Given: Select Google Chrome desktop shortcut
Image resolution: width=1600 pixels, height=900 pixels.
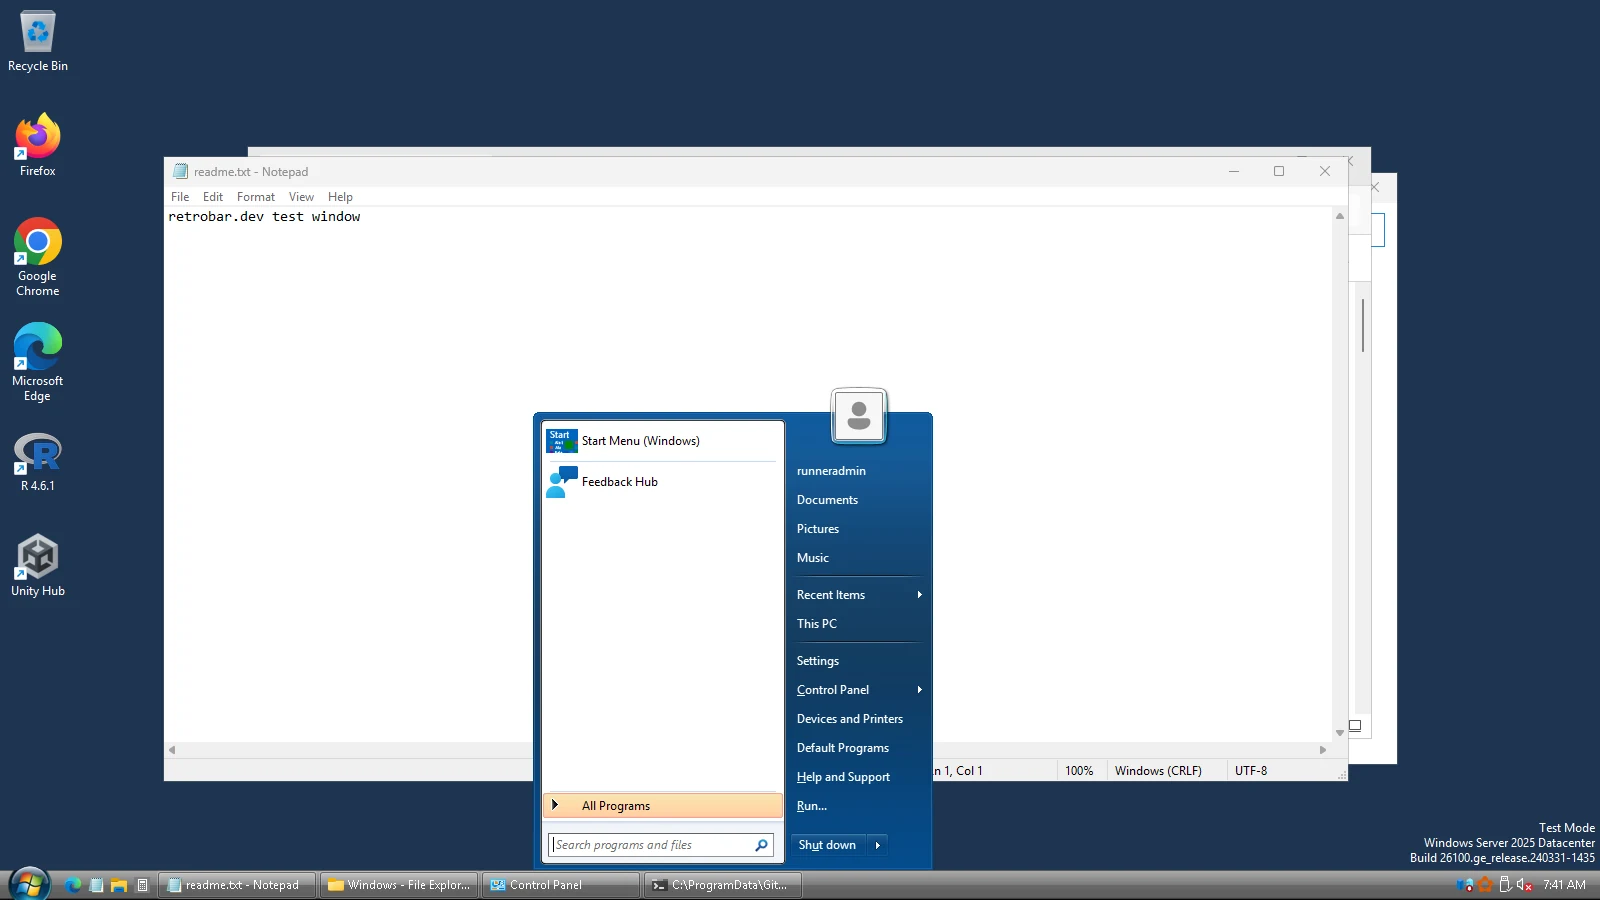Looking at the screenshot, I should coord(38,258).
